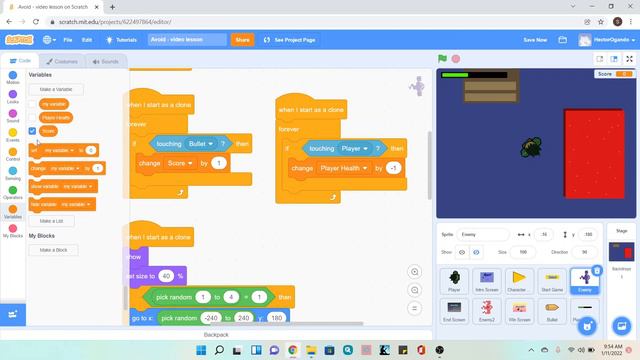Viewport: 640px width, 360px height.
Task: Click the Scratch logo
Action: pos(19,40)
